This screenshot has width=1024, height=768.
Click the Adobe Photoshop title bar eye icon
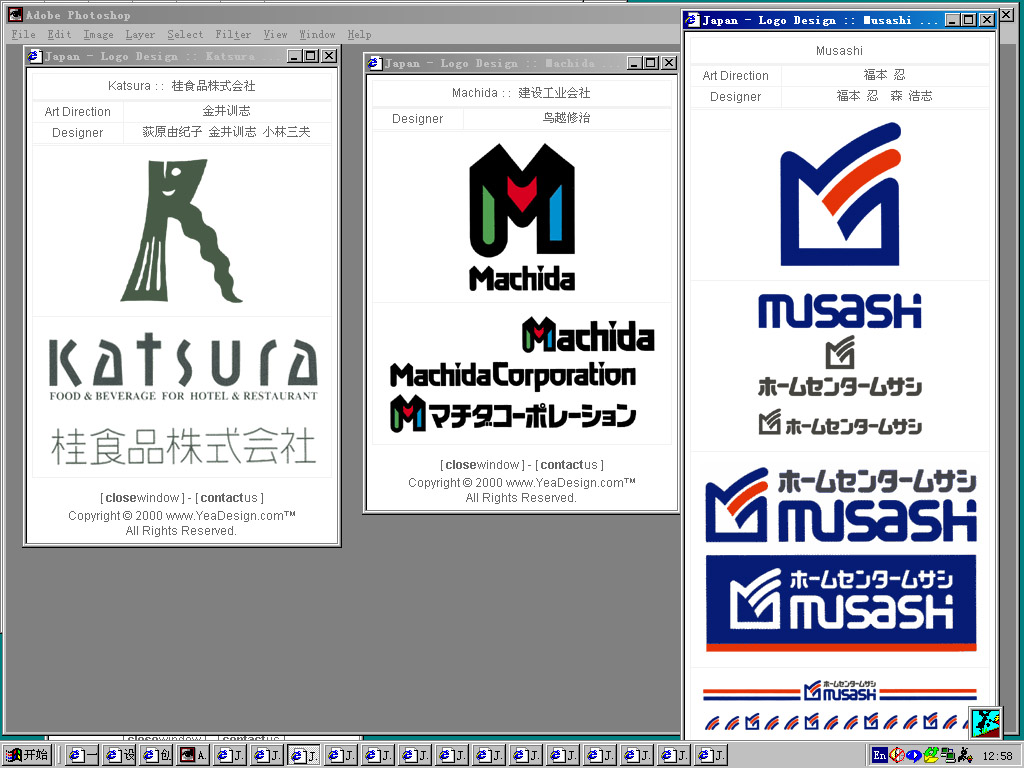point(15,14)
